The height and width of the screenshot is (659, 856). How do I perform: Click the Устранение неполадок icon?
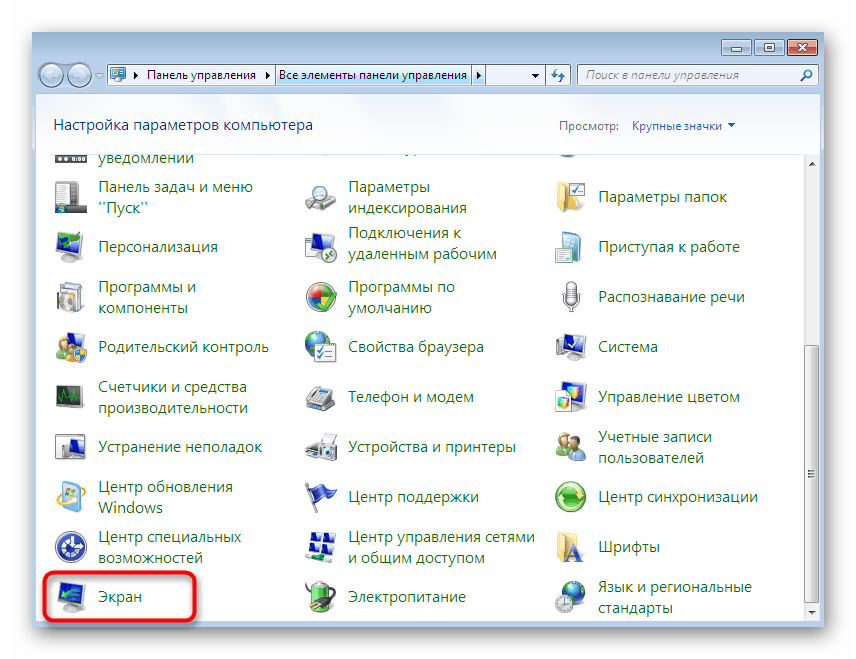pyautogui.click(x=70, y=447)
